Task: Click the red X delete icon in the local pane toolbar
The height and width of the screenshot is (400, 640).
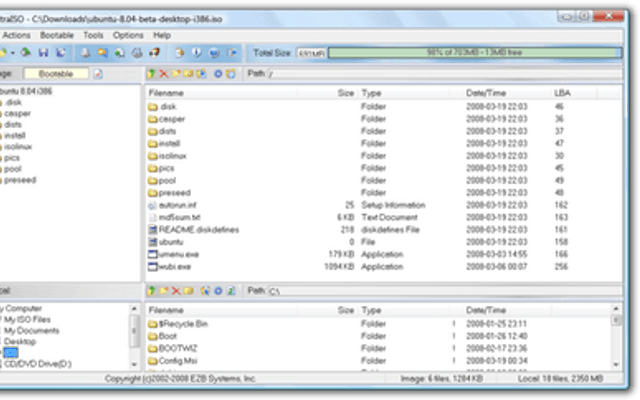Action: (176, 291)
